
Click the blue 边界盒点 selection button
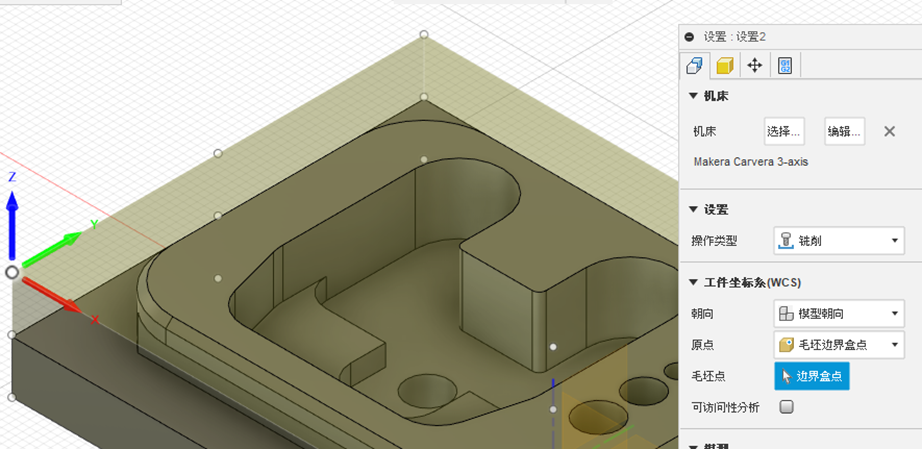[x=811, y=376]
